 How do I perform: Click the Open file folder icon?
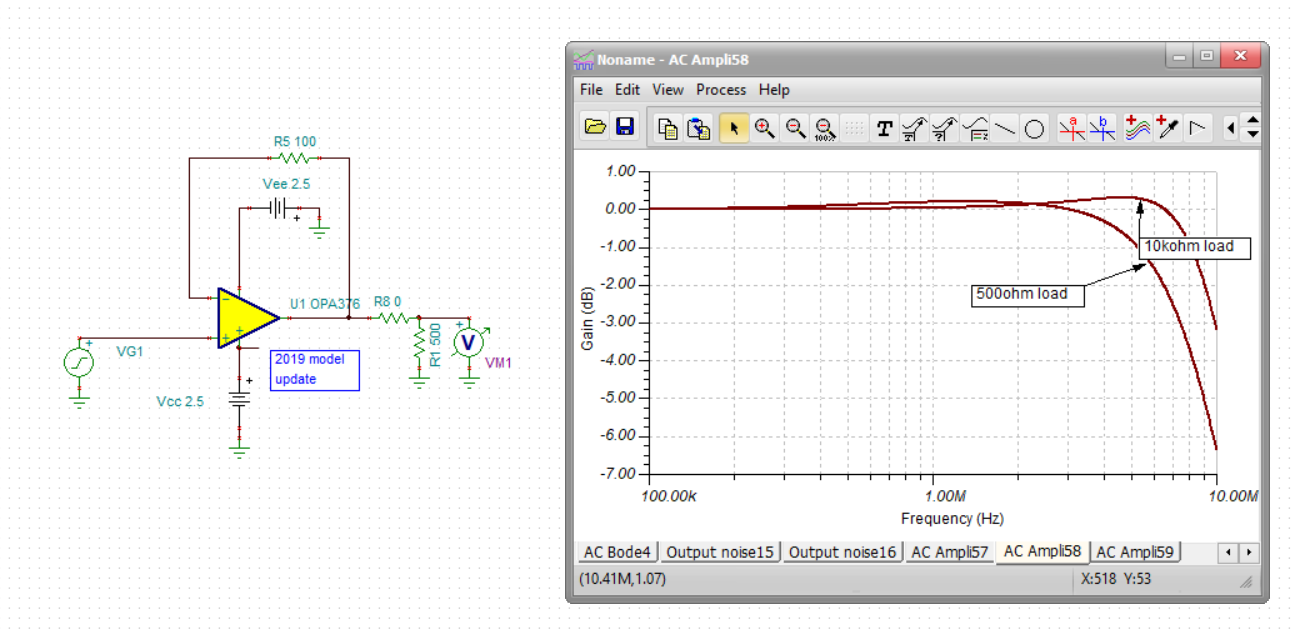point(595,127)
